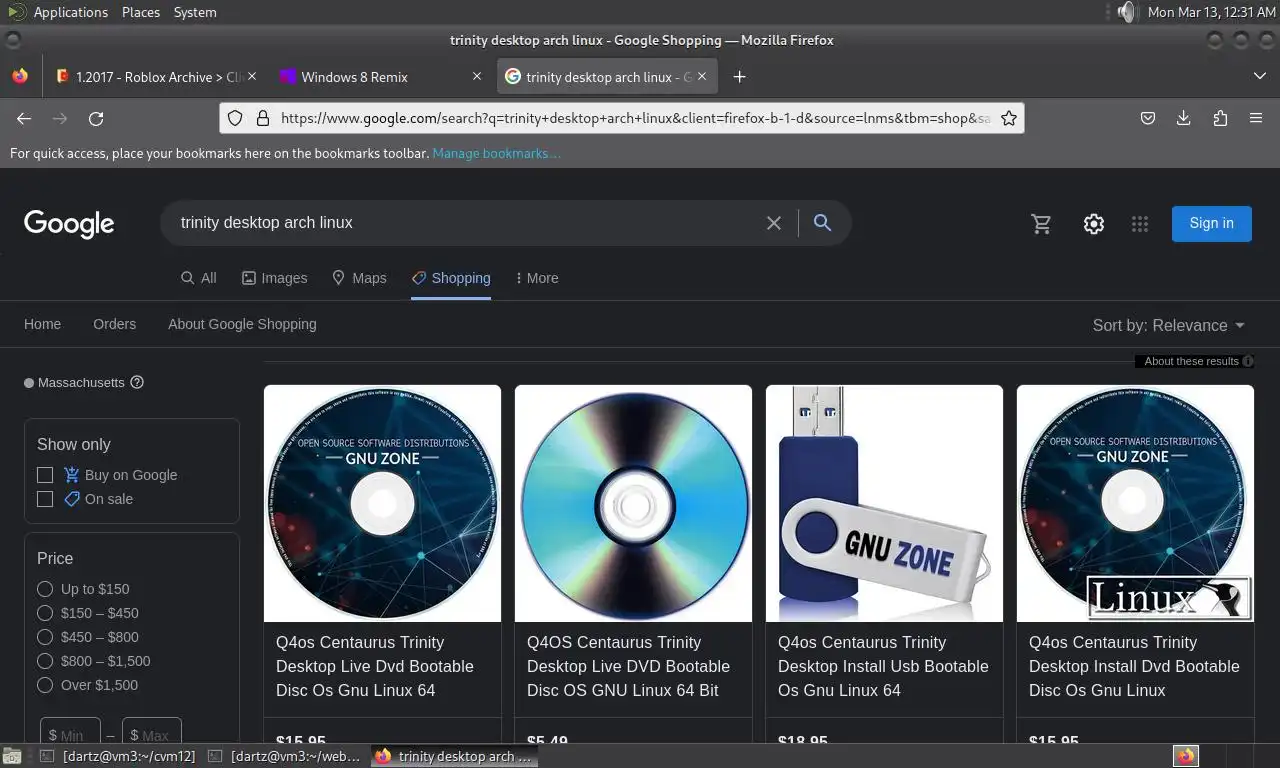1280x768 pixels.
Task: List all tabs with the chevron dropdown
Action: point(1259,76)
